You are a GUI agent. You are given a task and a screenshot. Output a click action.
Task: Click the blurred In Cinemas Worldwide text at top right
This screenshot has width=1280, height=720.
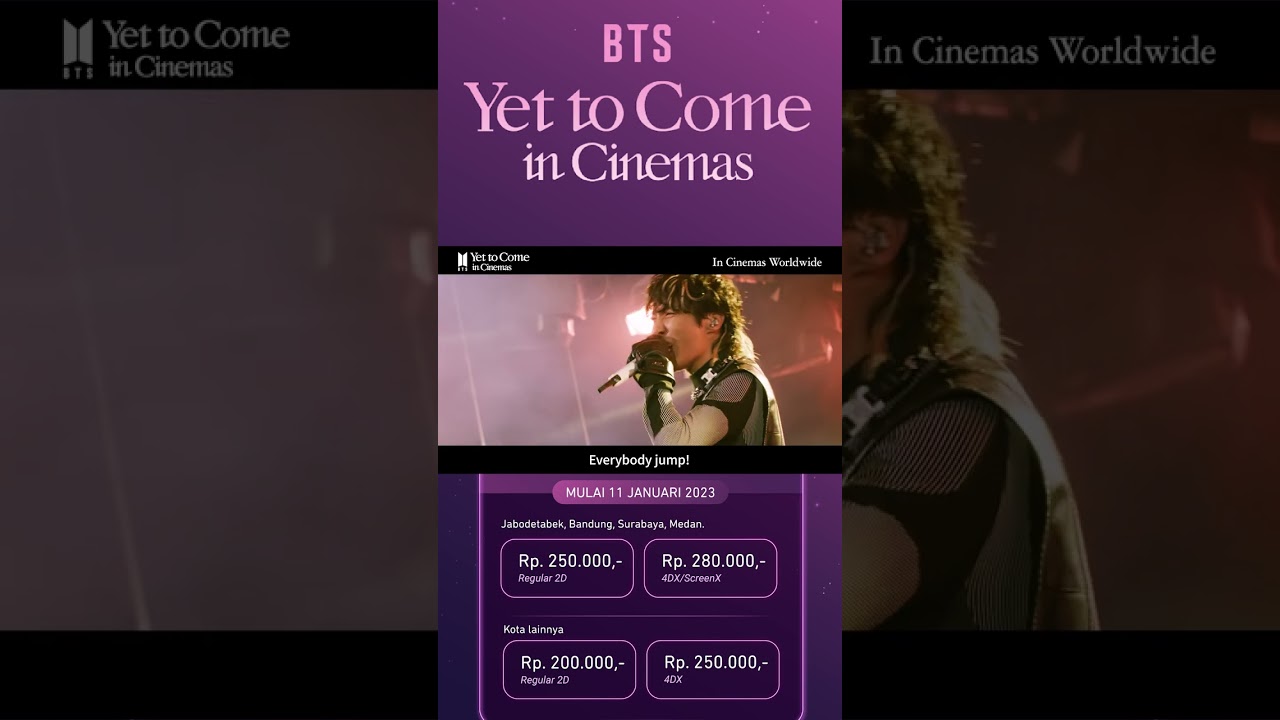click(x=1042, y=51)
